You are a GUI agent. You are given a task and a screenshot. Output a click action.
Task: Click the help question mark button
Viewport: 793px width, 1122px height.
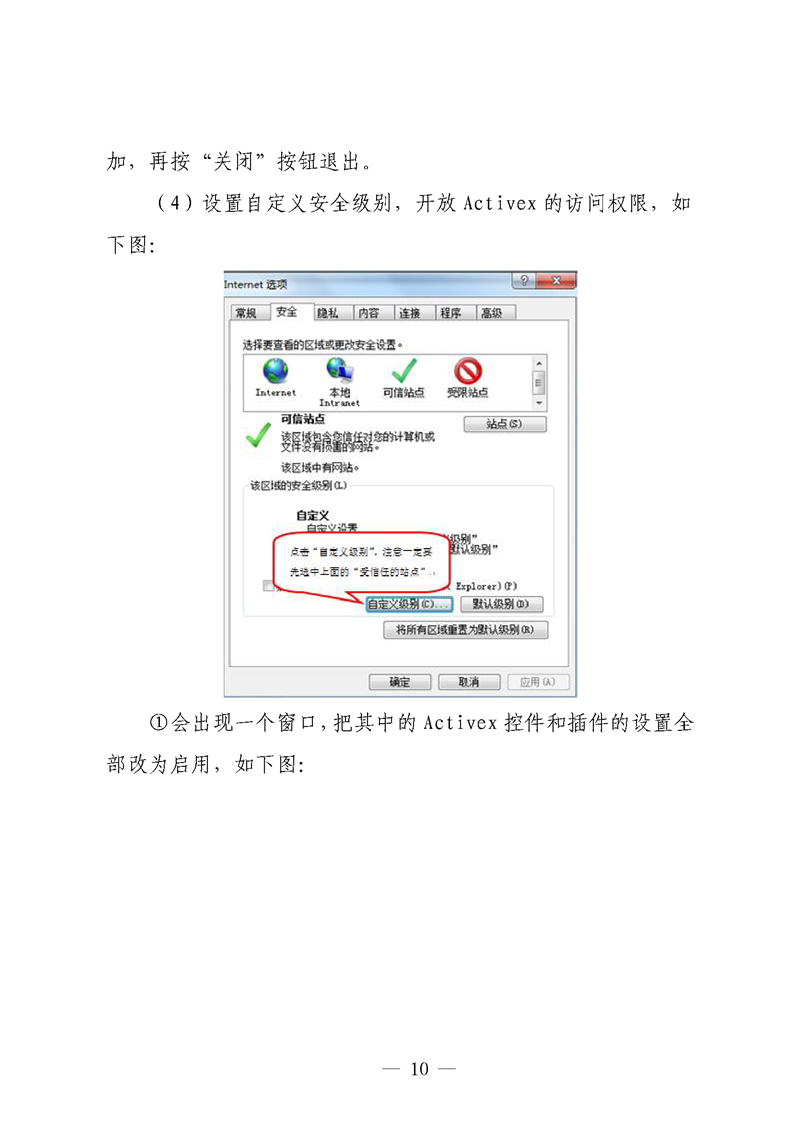coord(524,281)
